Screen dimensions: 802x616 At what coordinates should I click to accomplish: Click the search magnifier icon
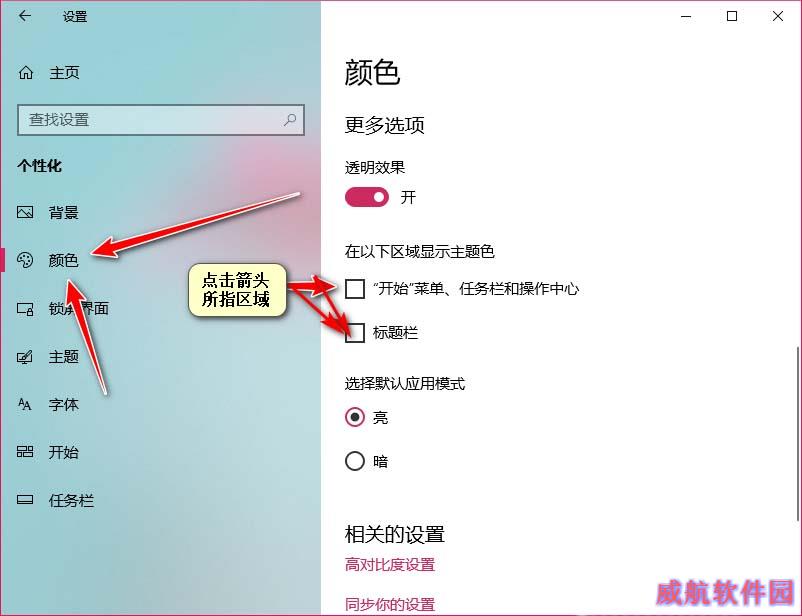[x=290, y=120]
